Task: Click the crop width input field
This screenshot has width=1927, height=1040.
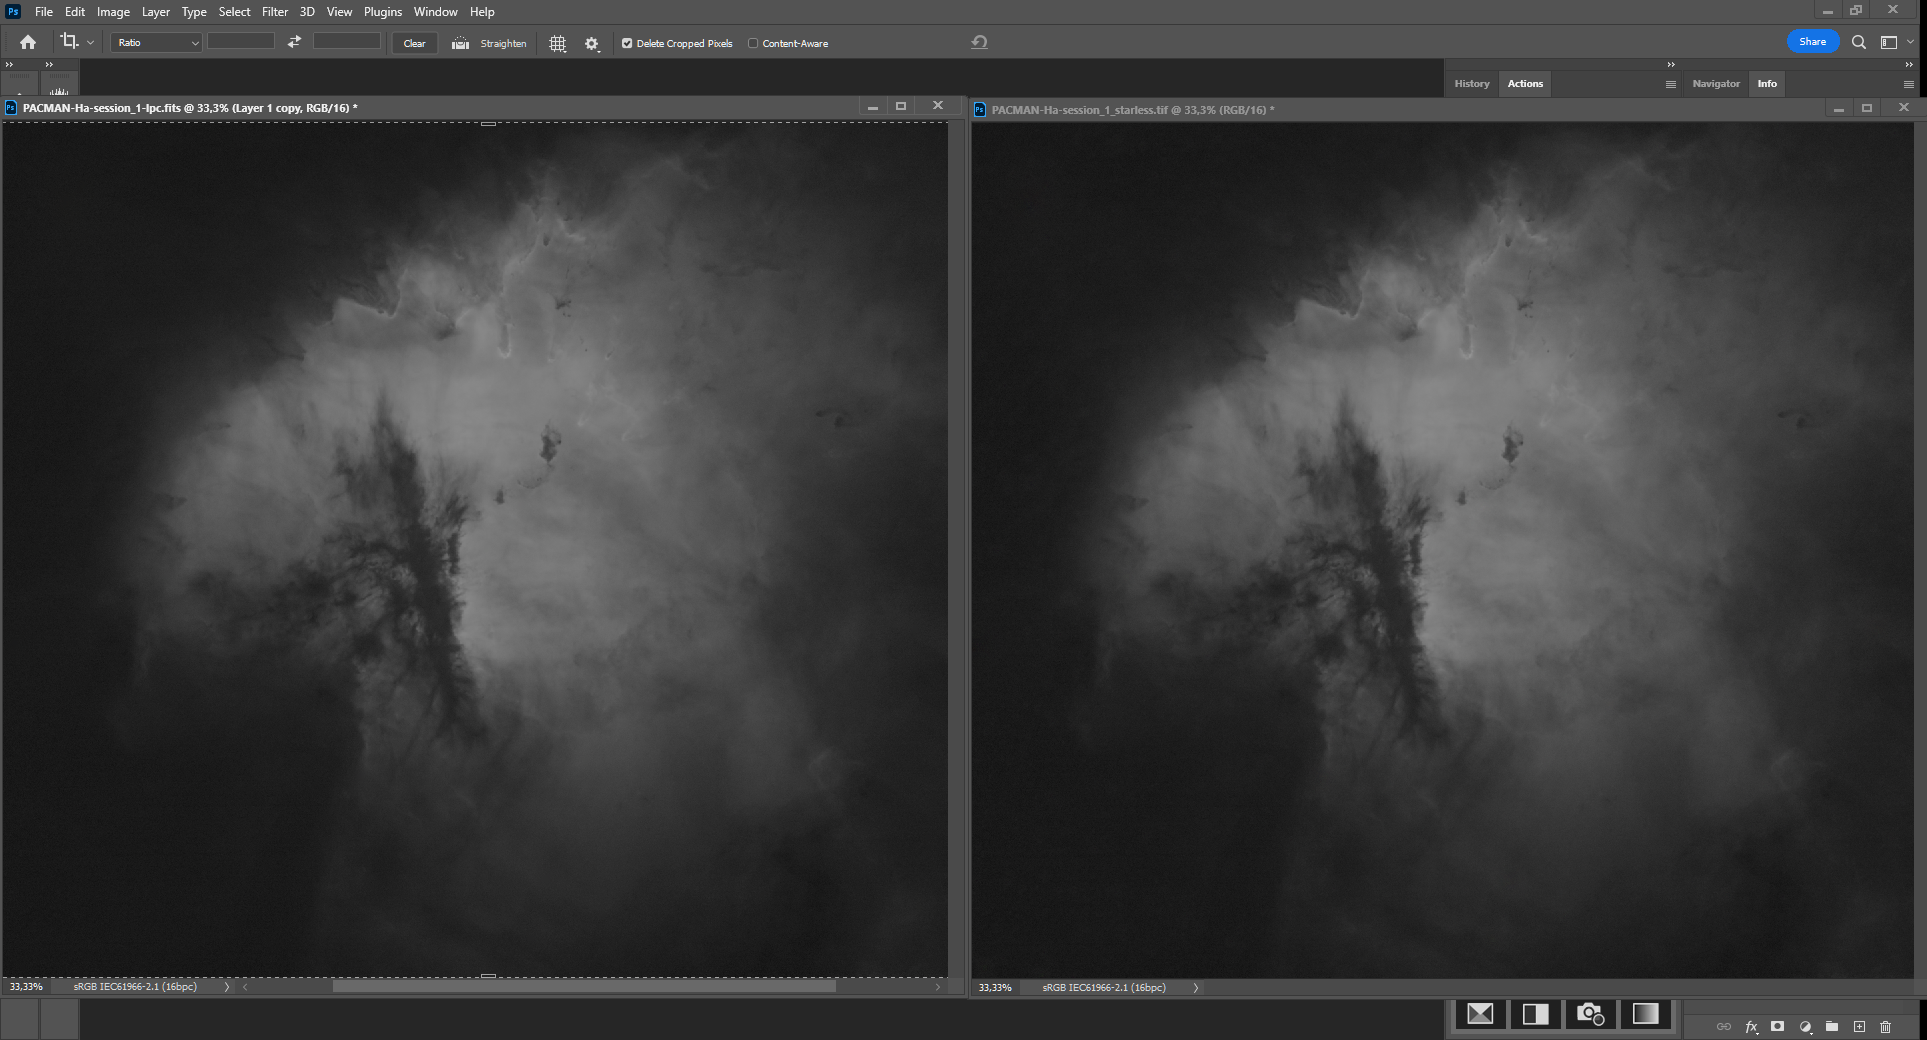Action: click(x=240, y=41)
